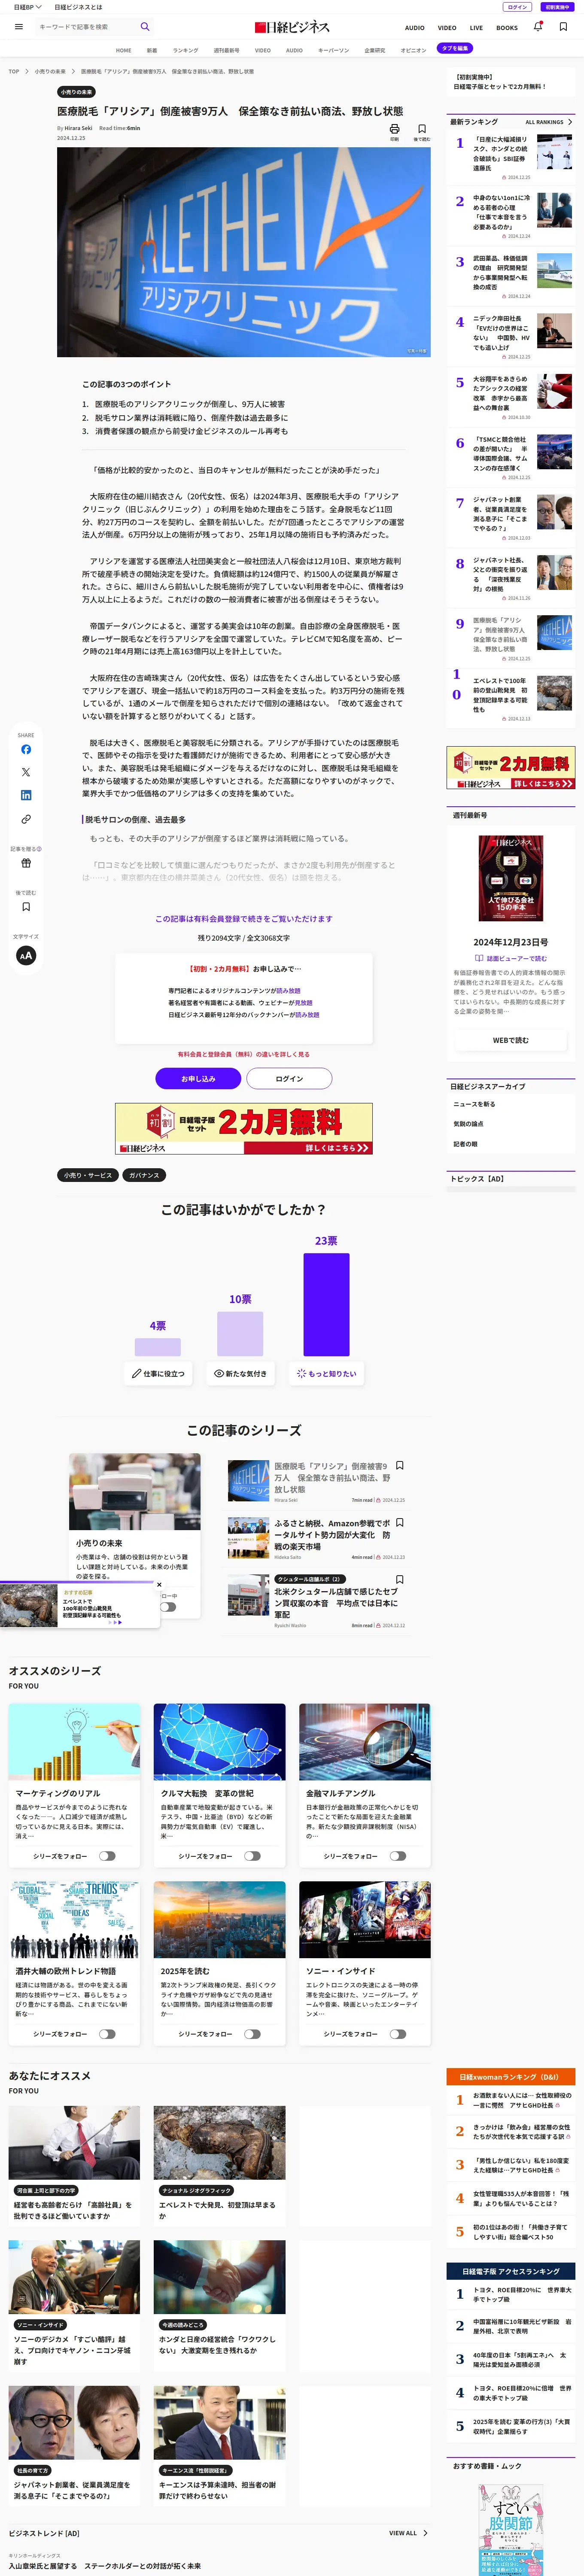
Task: Share article on LinkedIn
Action: [26, 795]
